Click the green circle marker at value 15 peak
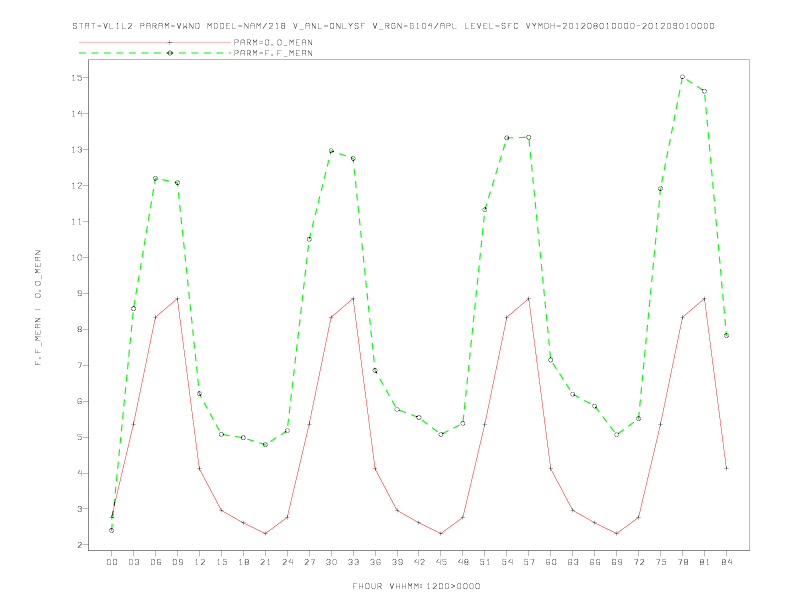This screenshot has height=612, width=792. 682,77
